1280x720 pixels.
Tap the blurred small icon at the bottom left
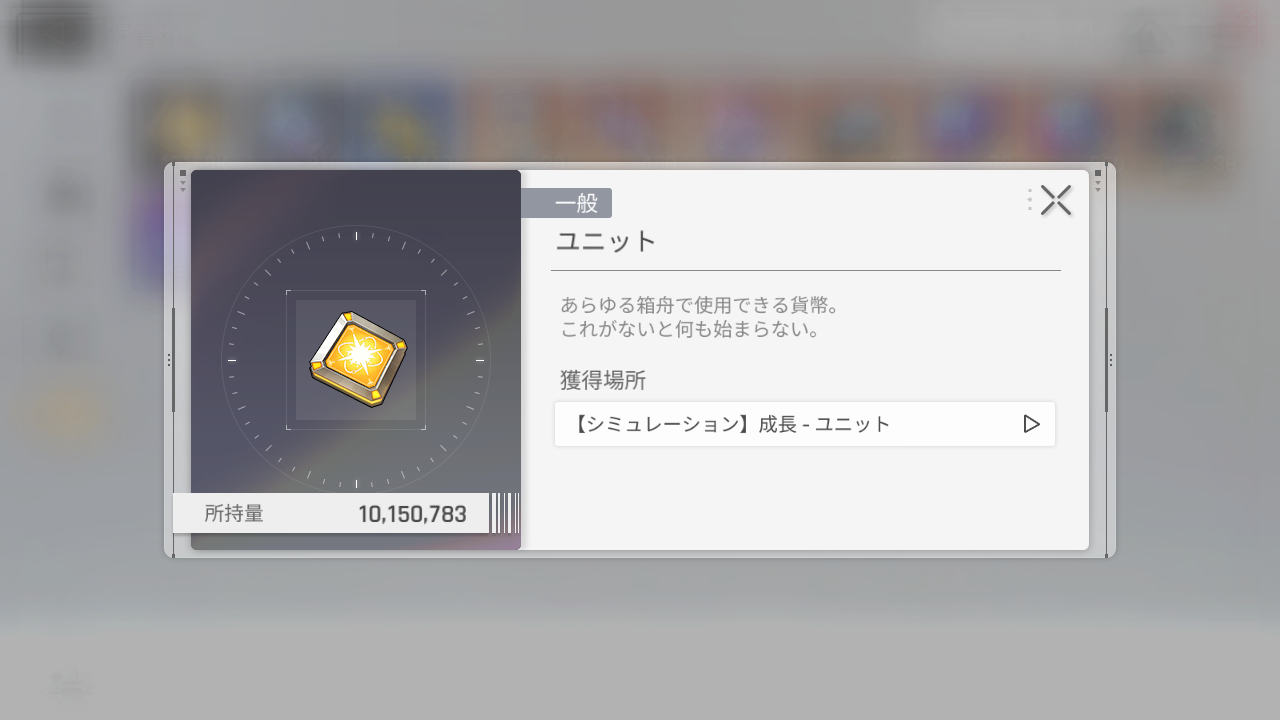pyautogui.click(x=70, y=684)
